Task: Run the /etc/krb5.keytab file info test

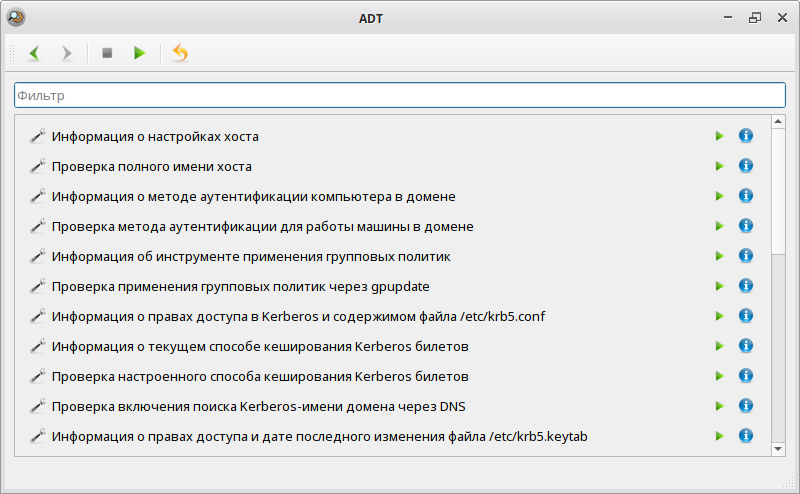Action: pos(719,436)
